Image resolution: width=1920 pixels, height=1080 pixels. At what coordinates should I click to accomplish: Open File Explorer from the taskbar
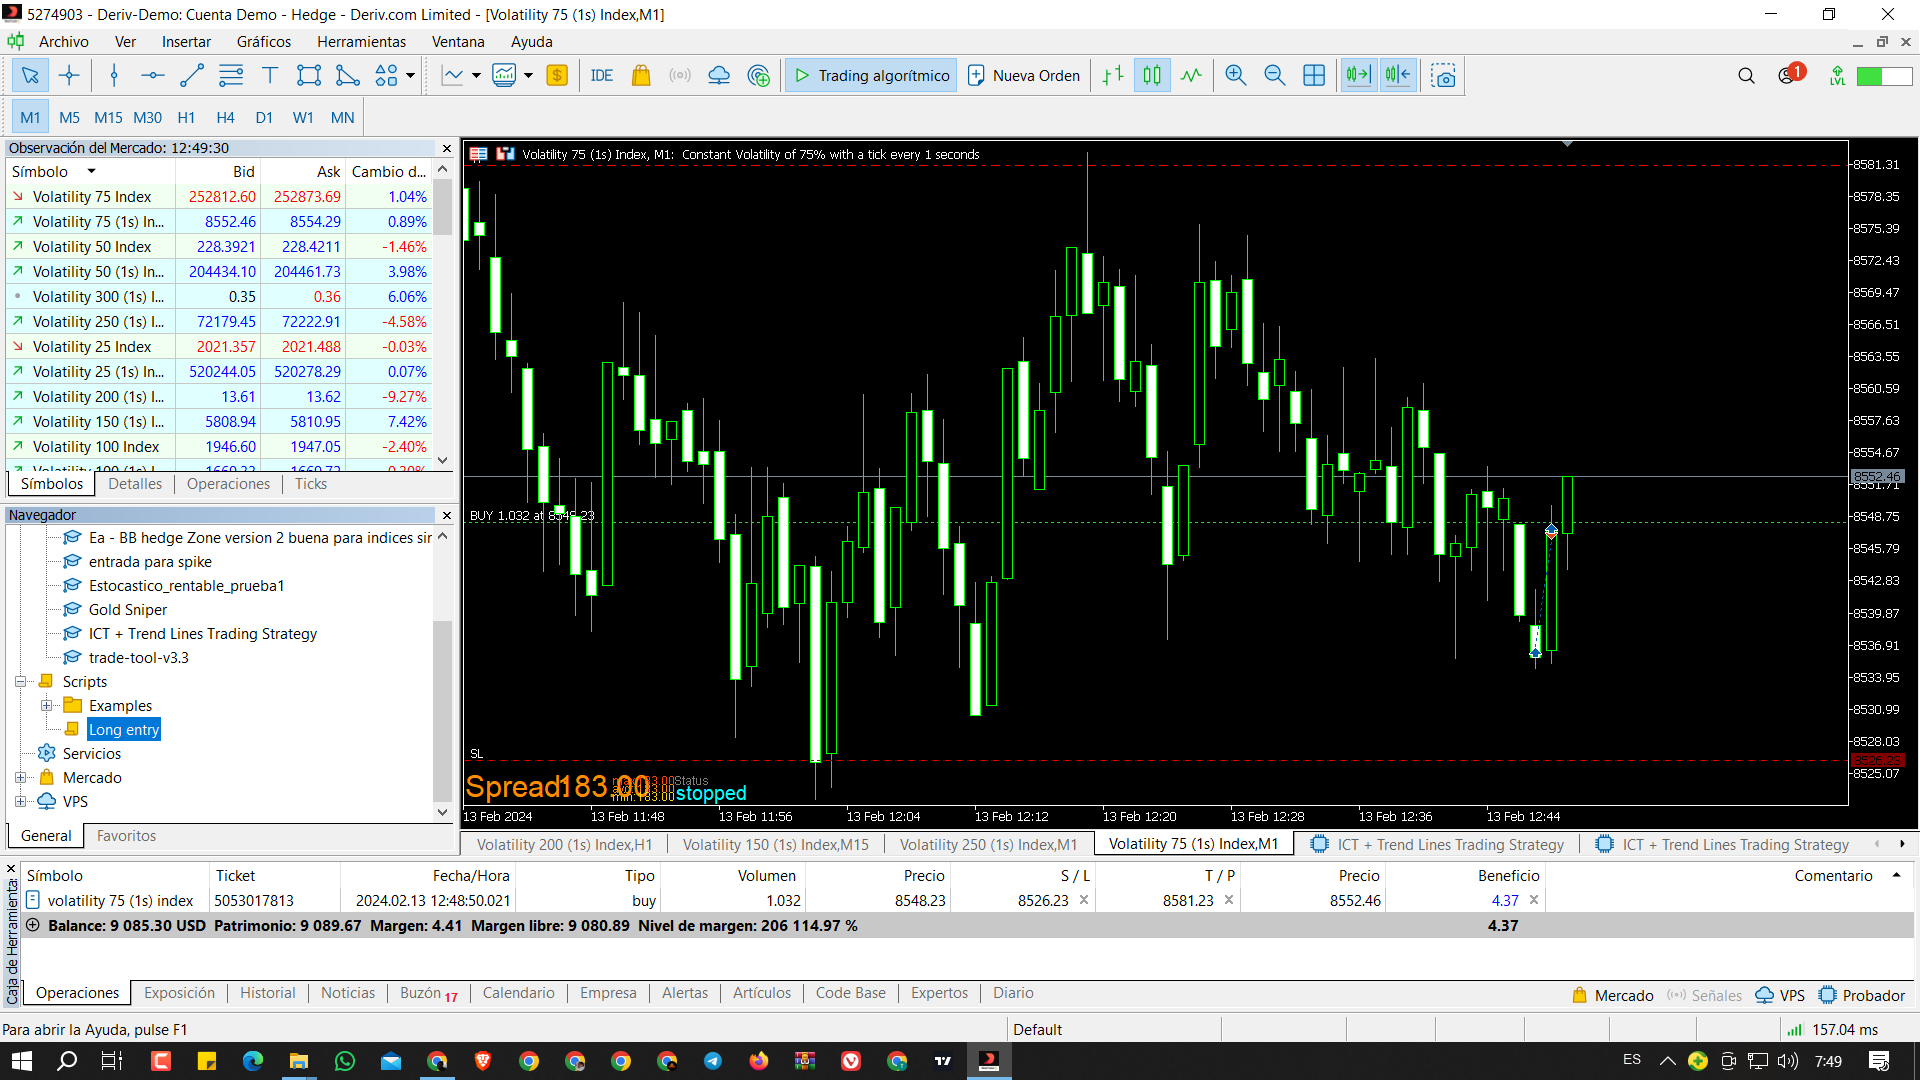pos(299,1061)
